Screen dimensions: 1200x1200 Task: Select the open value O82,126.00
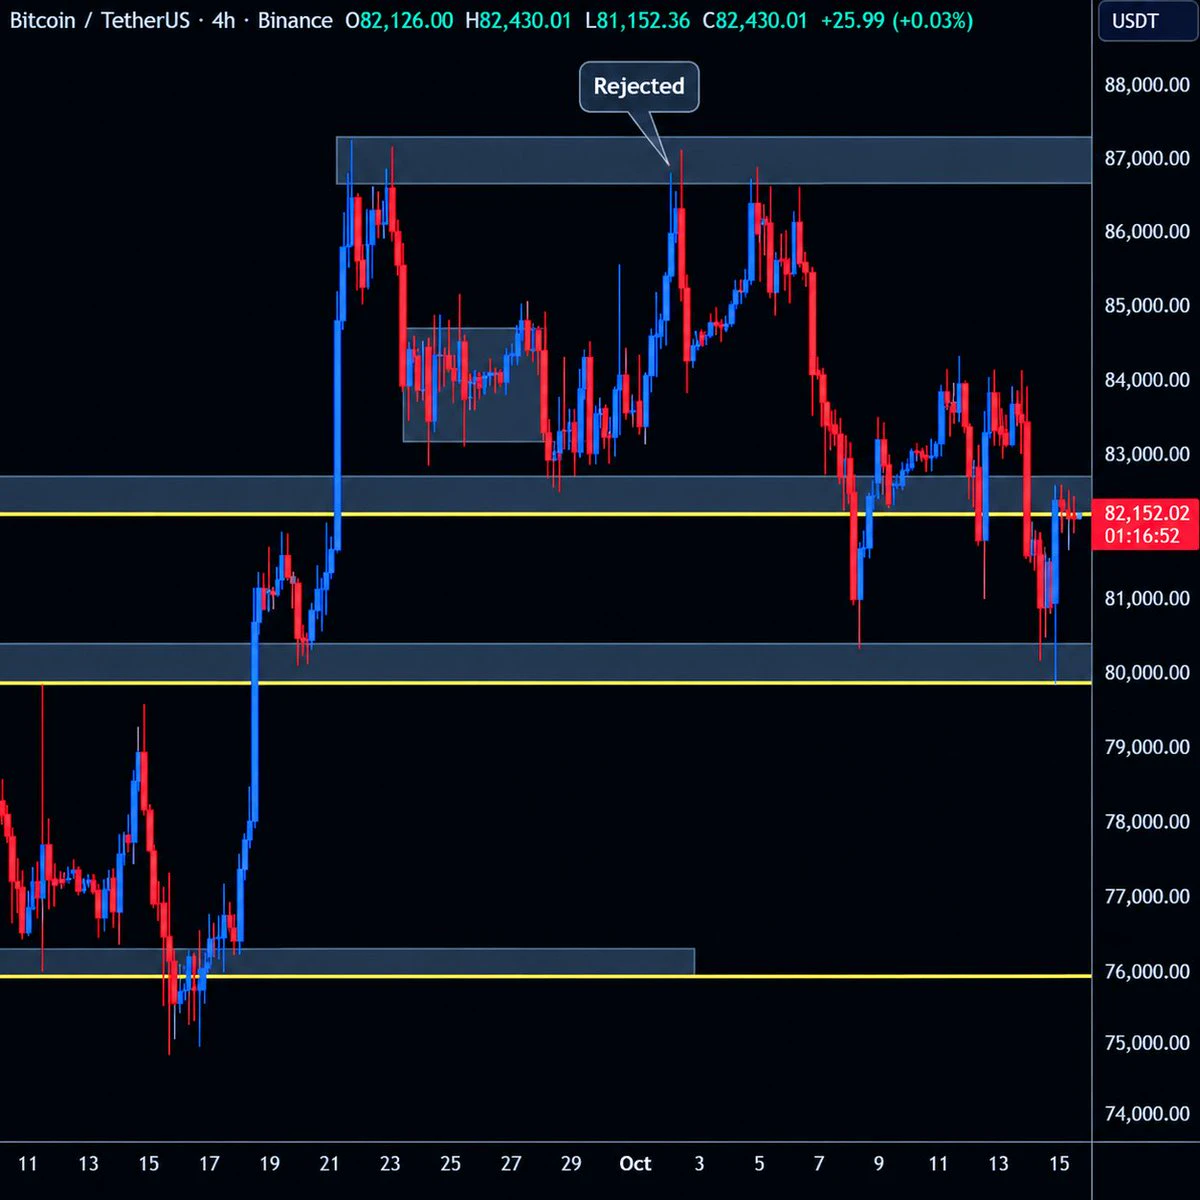click(399, 20)
